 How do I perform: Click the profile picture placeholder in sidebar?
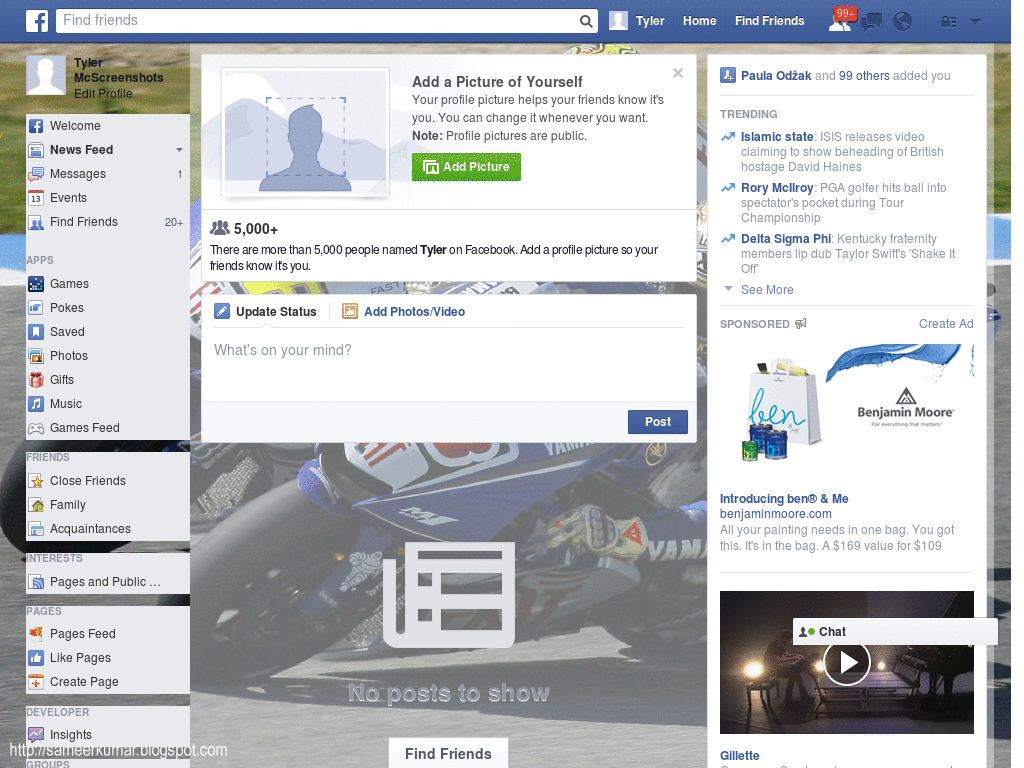click(x=46, y=75)
